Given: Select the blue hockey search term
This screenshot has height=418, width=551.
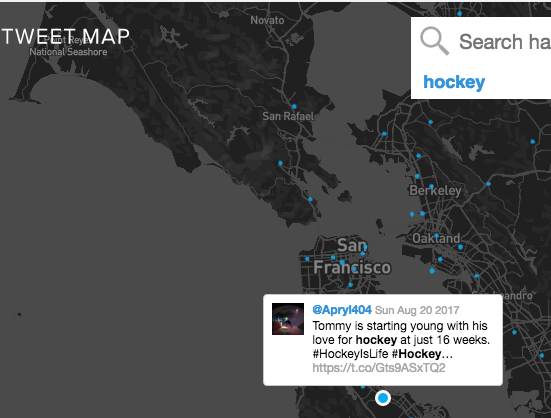Looking at the screenshot, I should 454,82.
